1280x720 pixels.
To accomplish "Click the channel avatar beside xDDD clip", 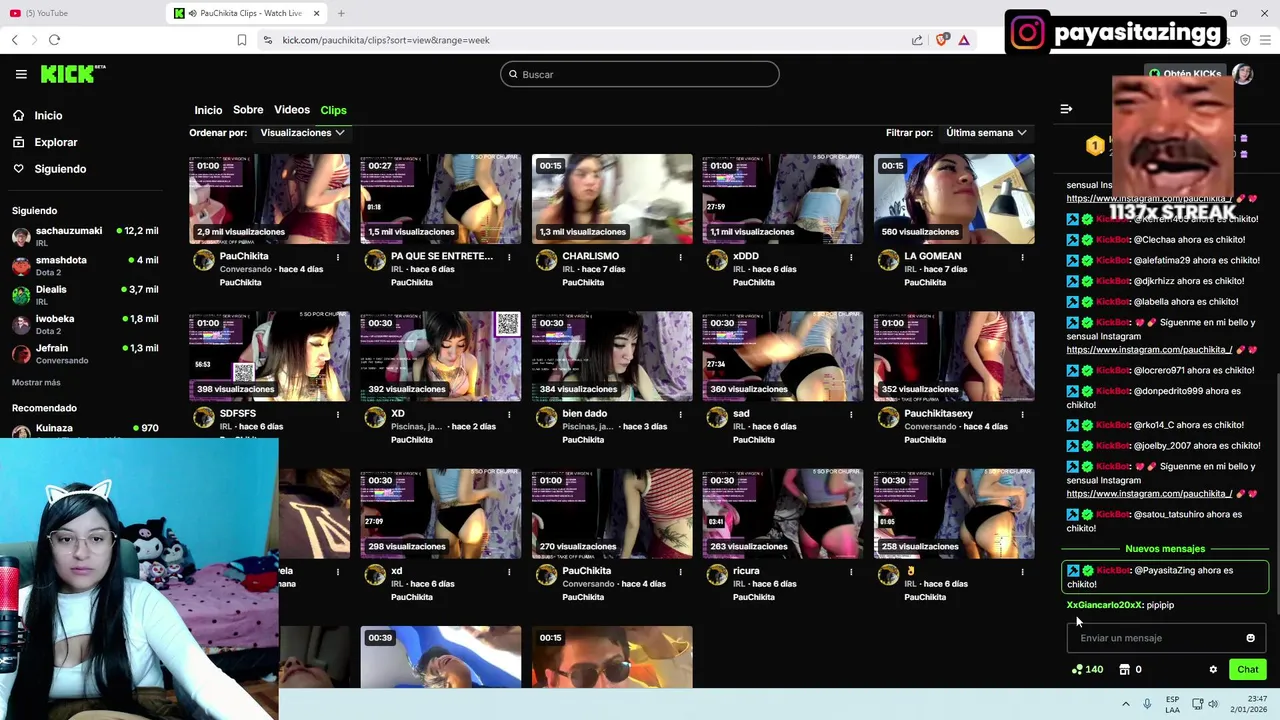I will pos(717,261).
